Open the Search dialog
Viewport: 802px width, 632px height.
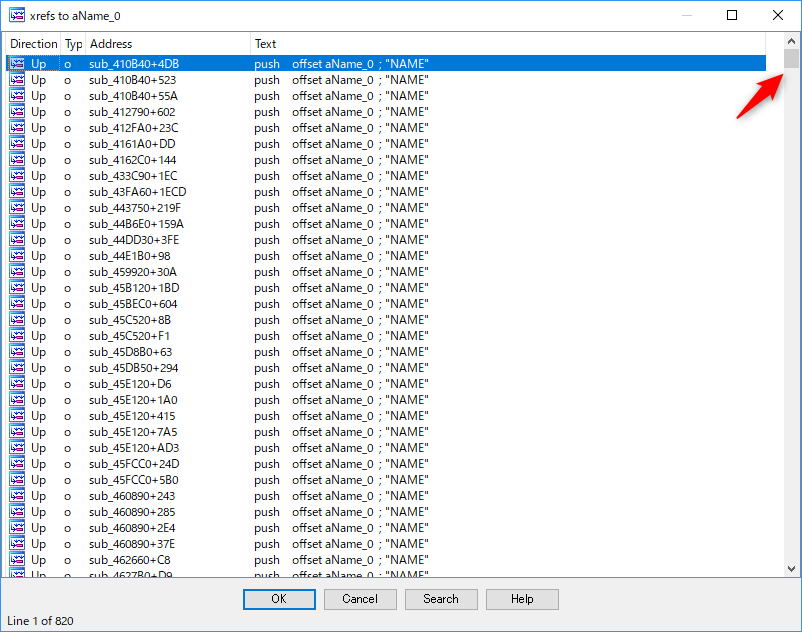pos(441,599)
